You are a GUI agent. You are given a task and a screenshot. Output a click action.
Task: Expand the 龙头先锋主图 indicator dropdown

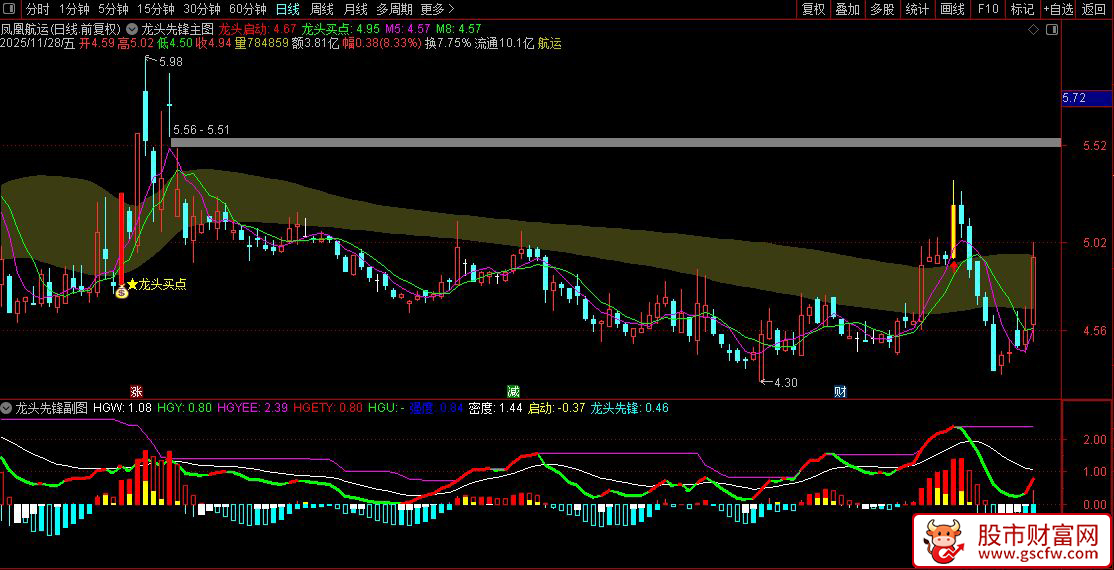132,30
